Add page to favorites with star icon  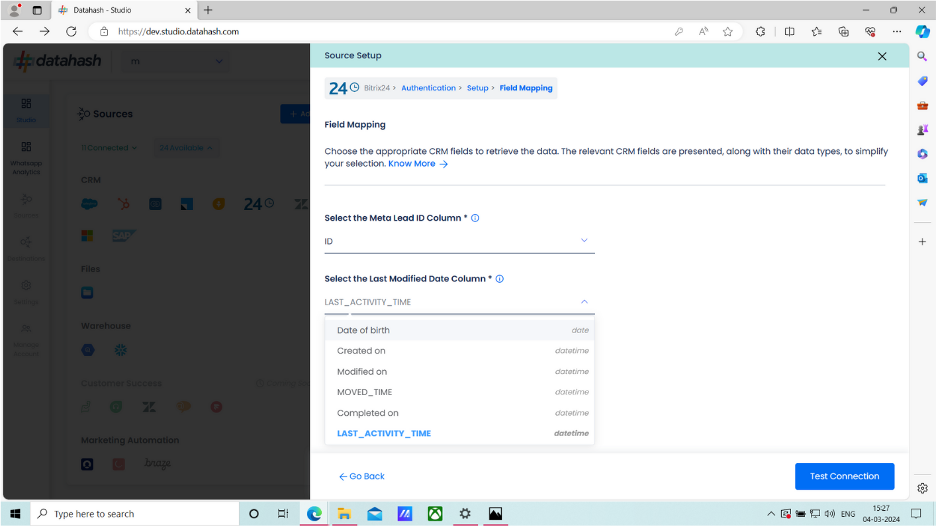[728, 32]
